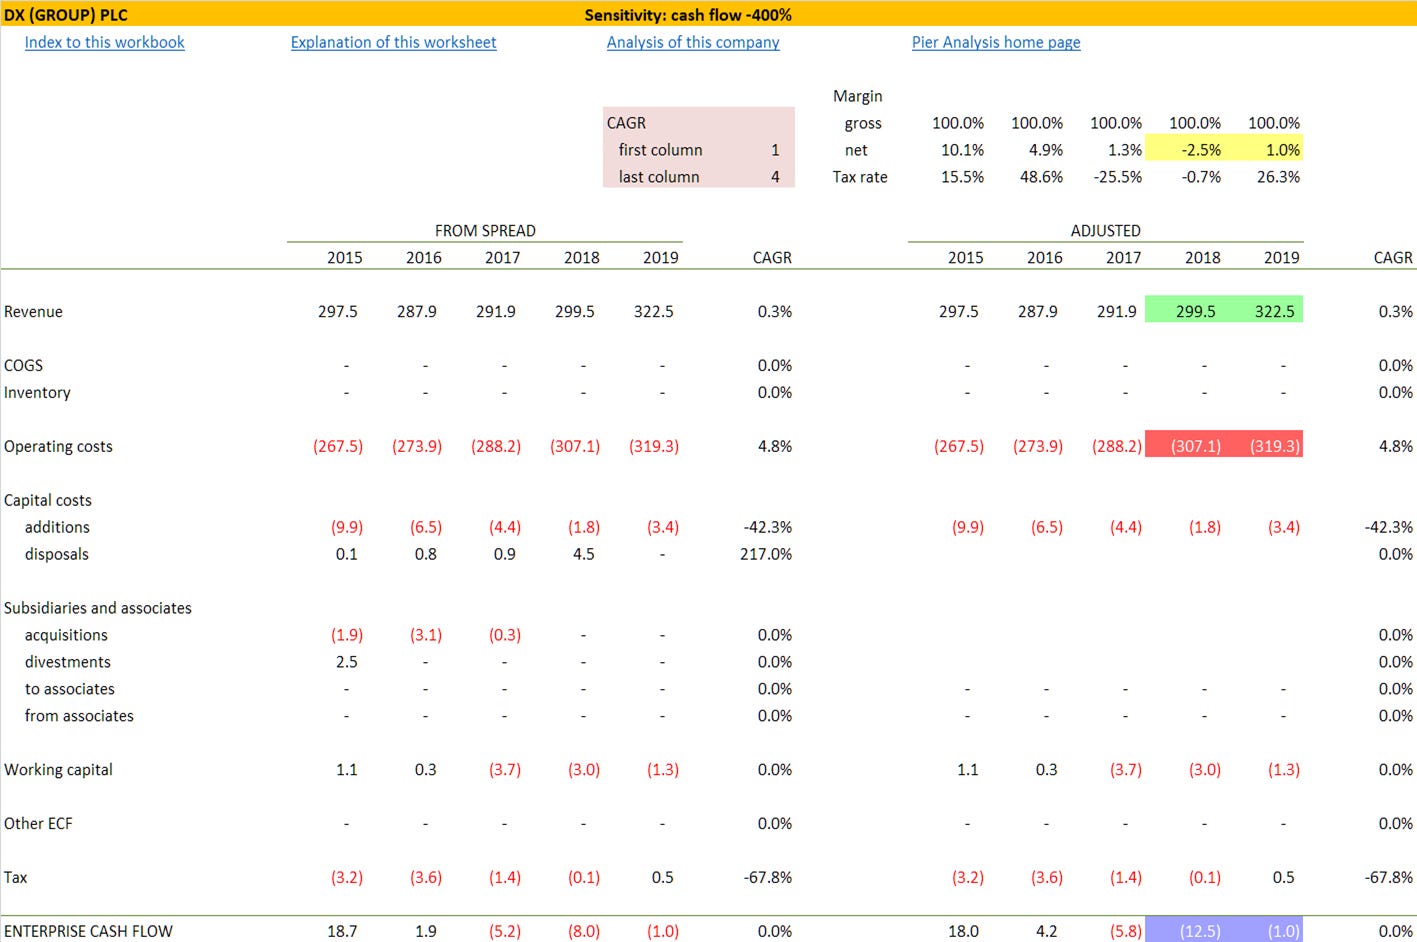Open 'Pier Analysis home page' link
The height and width of the screenshot is (942, 1417).
(x=996, y=42)
